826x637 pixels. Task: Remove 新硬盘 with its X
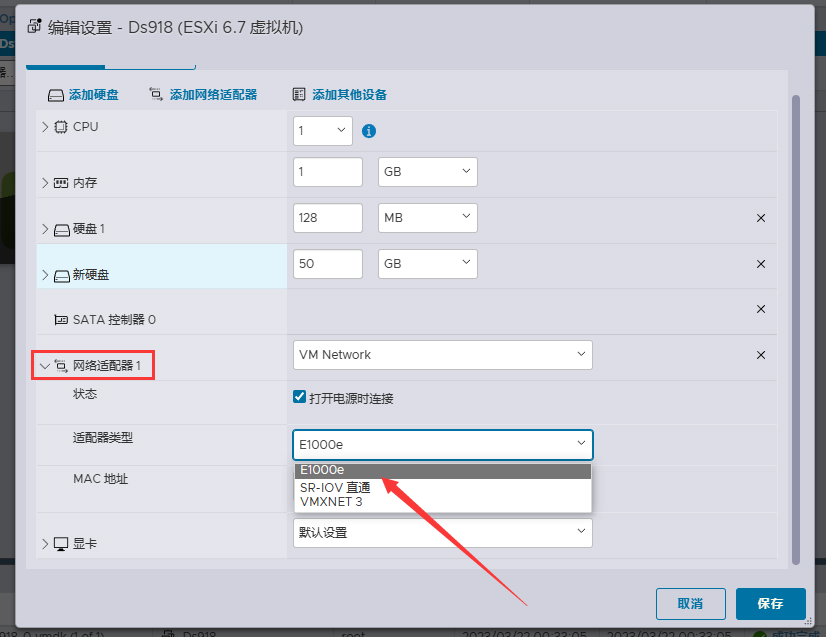tap(761, 264)
